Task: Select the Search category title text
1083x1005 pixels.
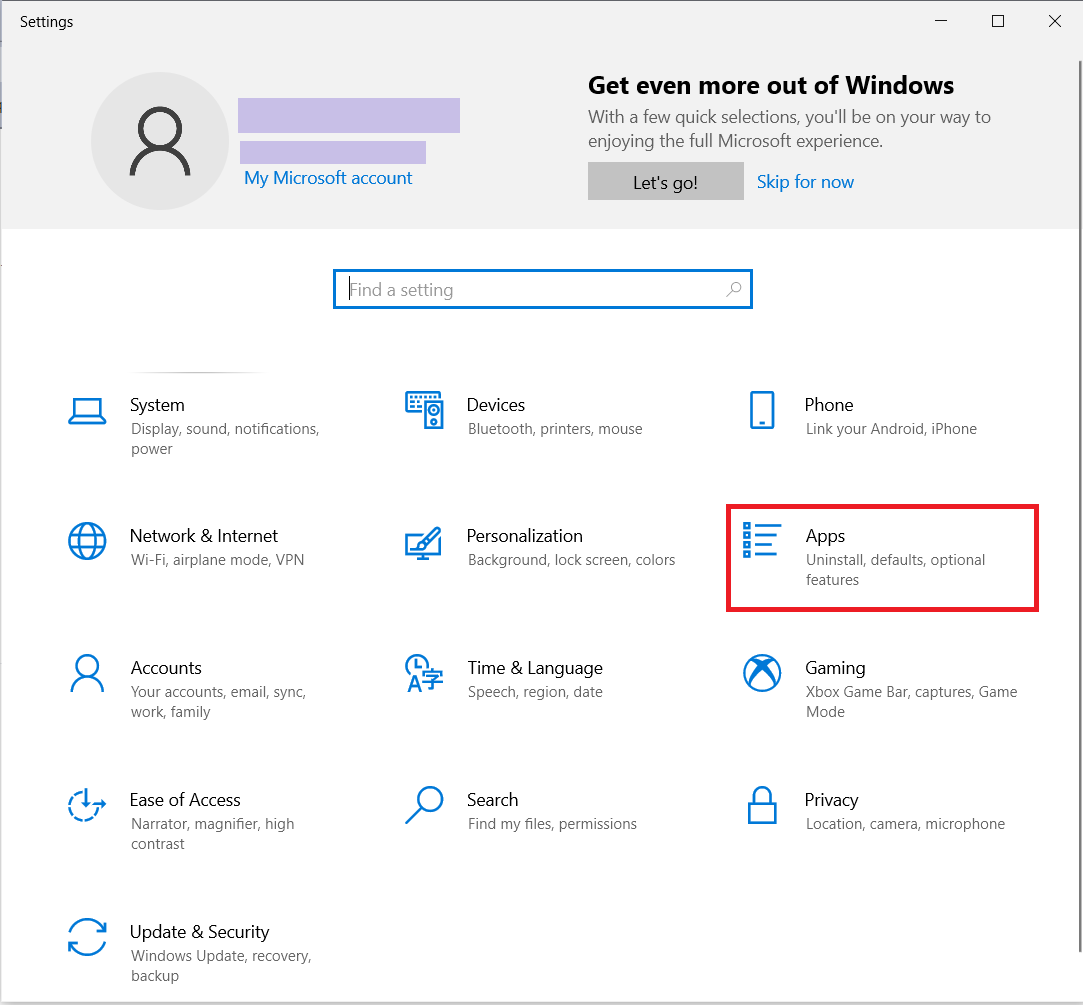Action: tap(492, 800)
